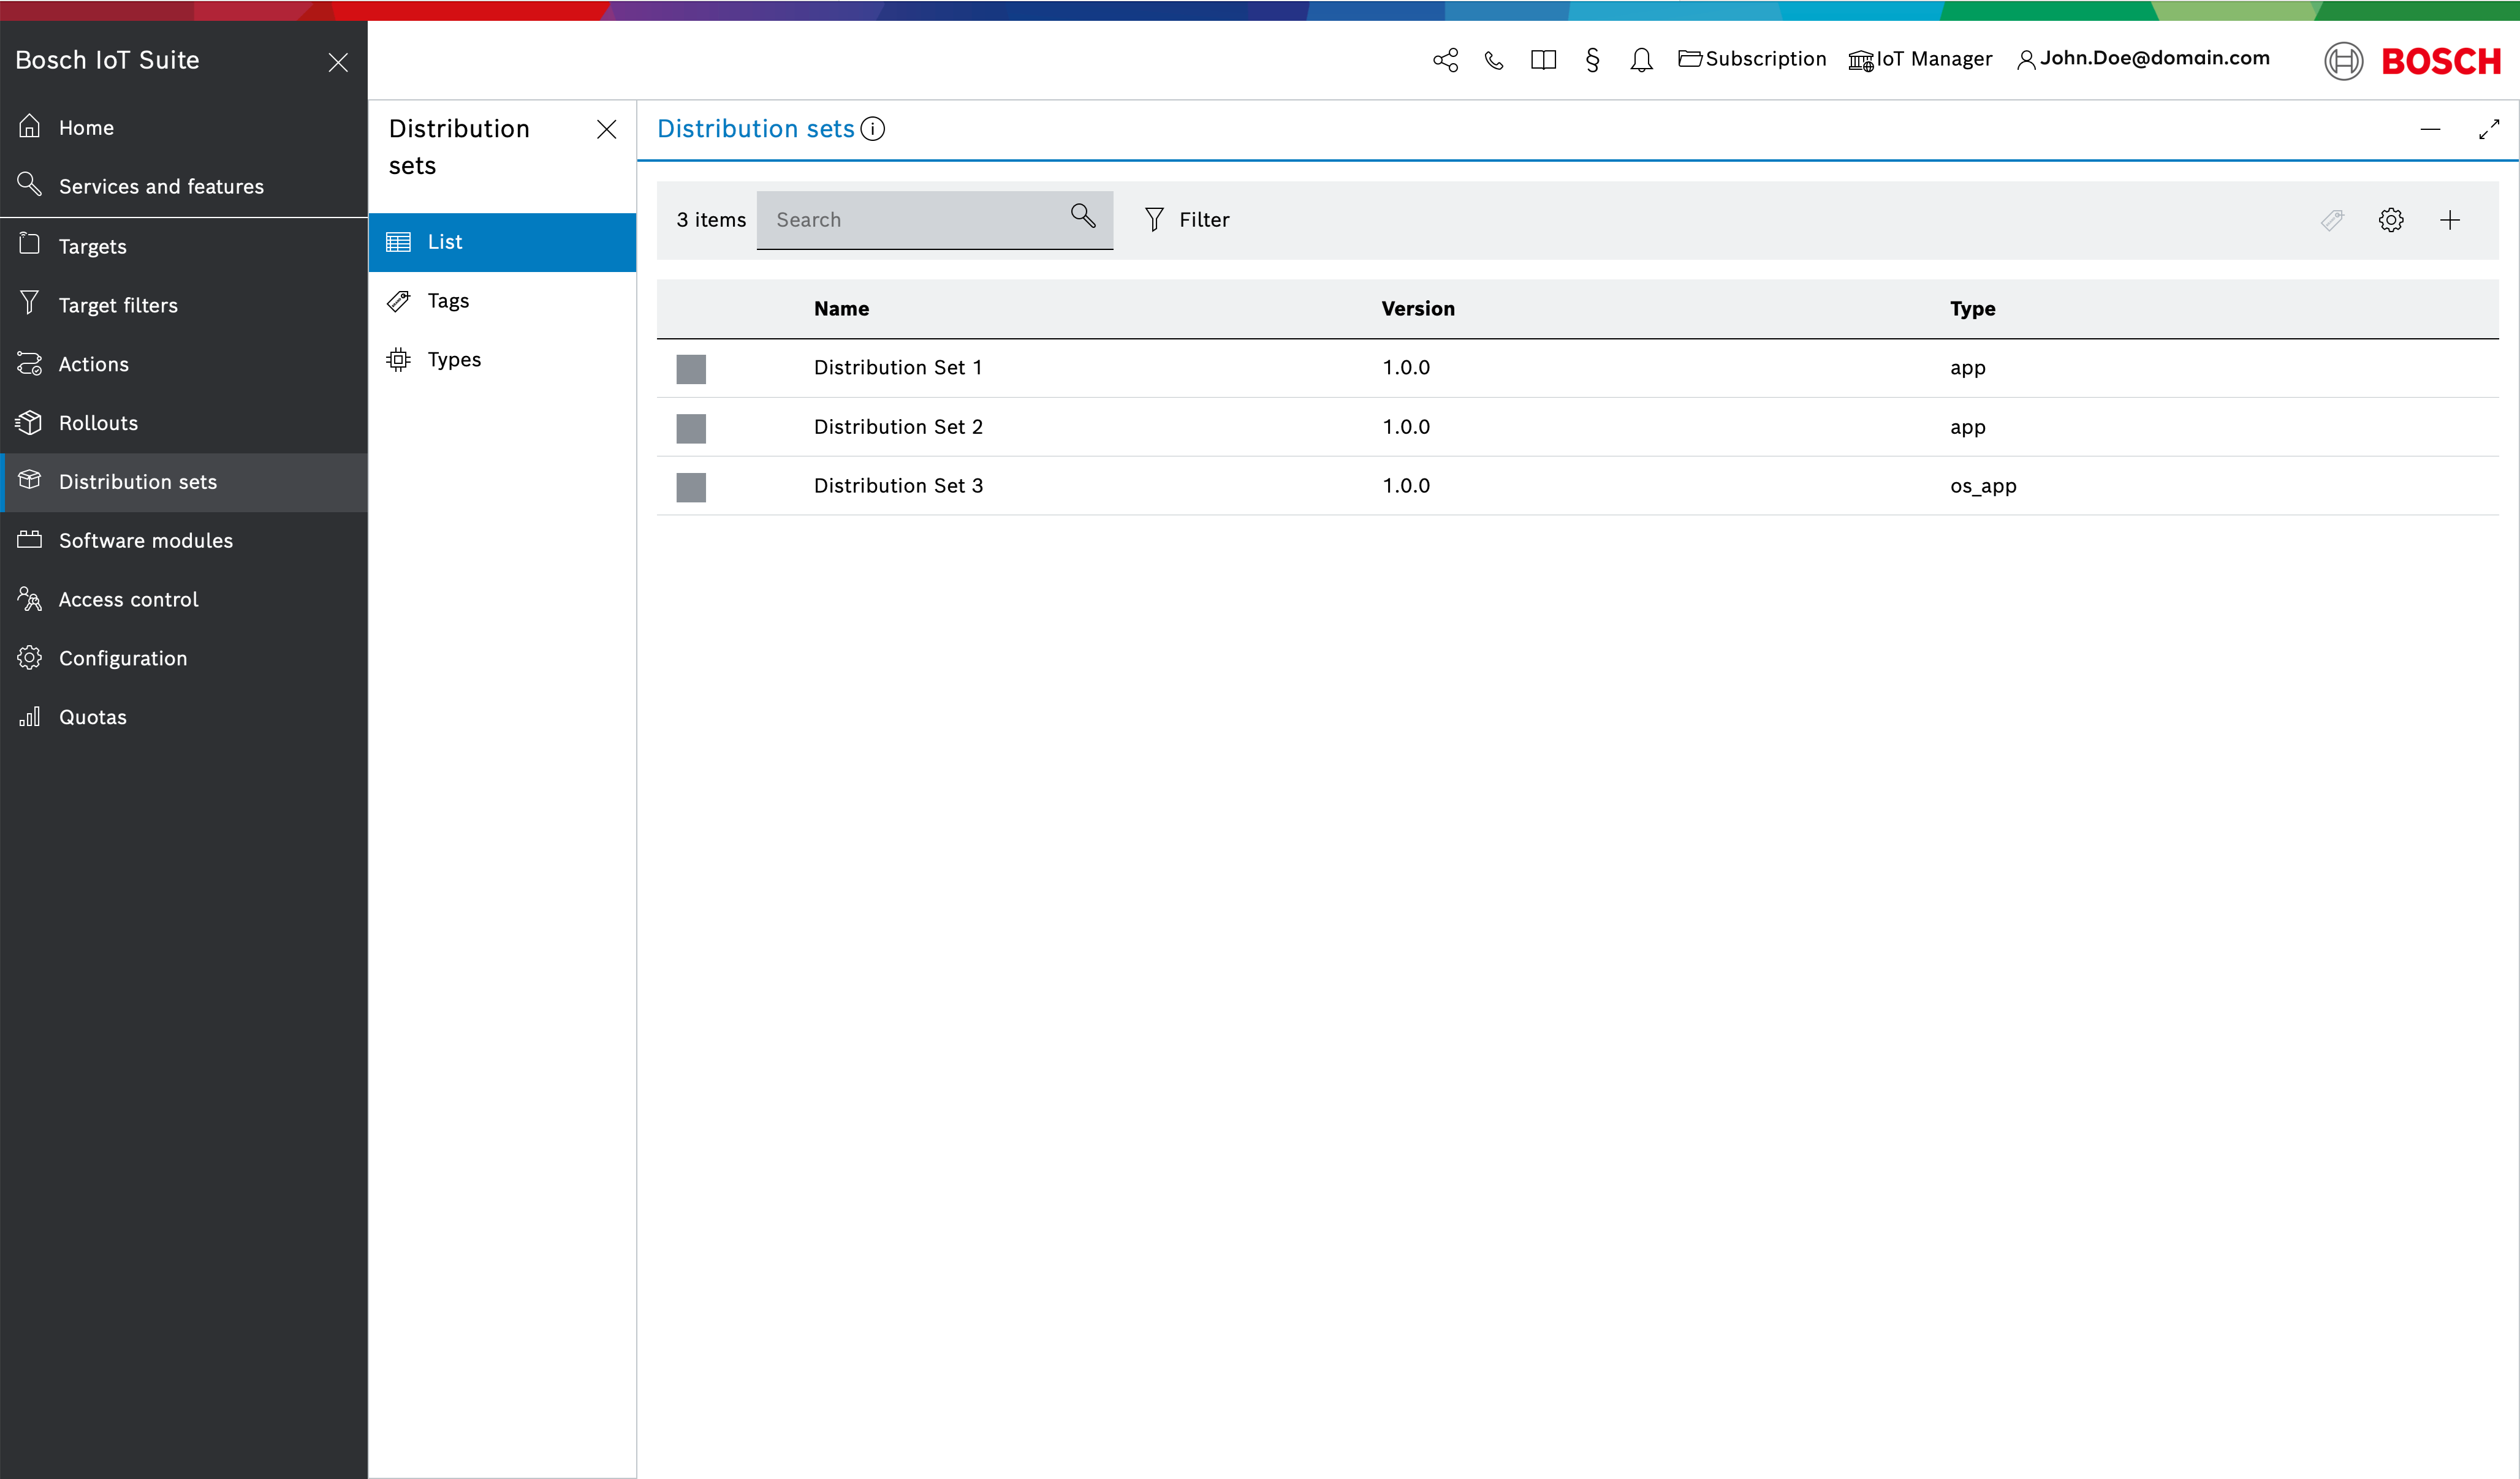
Task: Select checkbox for Distribution Set 1
Action: [x=691, y=369]
